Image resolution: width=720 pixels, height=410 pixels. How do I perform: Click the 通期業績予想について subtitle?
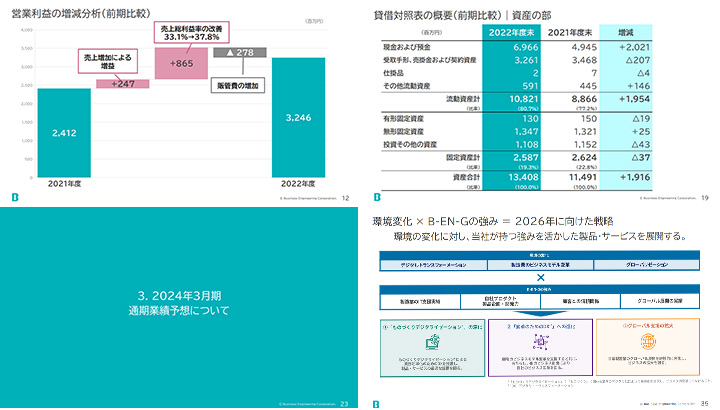pos(179,311)
